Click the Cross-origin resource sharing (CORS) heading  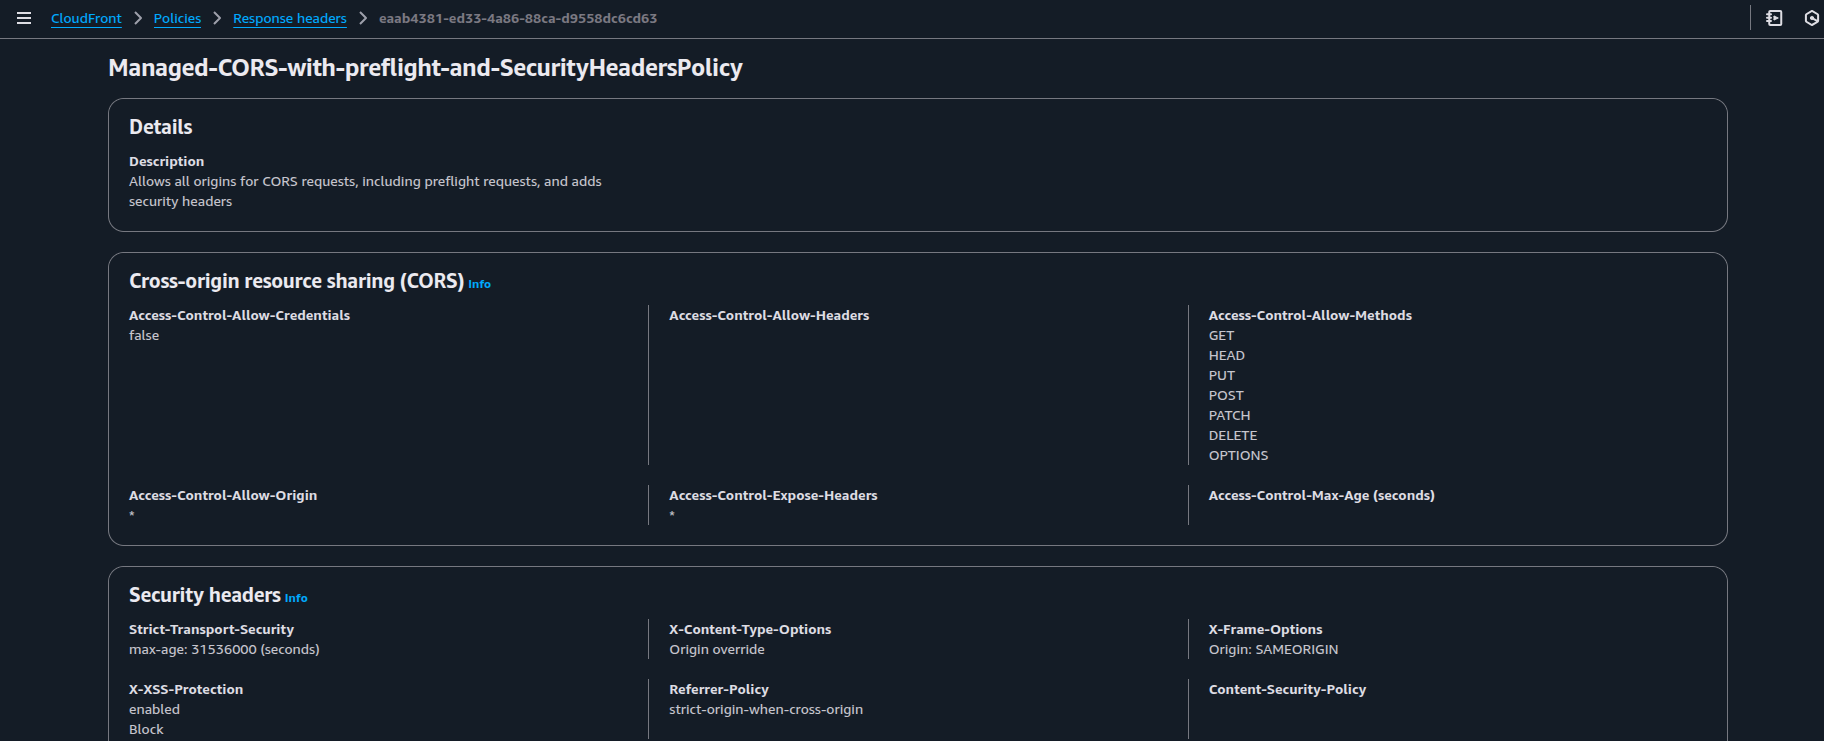(x=296, y=281)
